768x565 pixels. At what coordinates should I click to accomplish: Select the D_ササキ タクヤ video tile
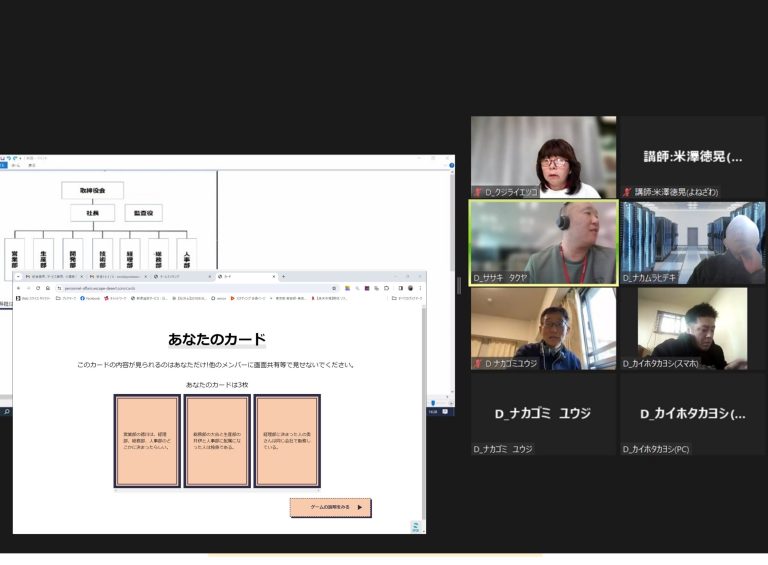543,243
